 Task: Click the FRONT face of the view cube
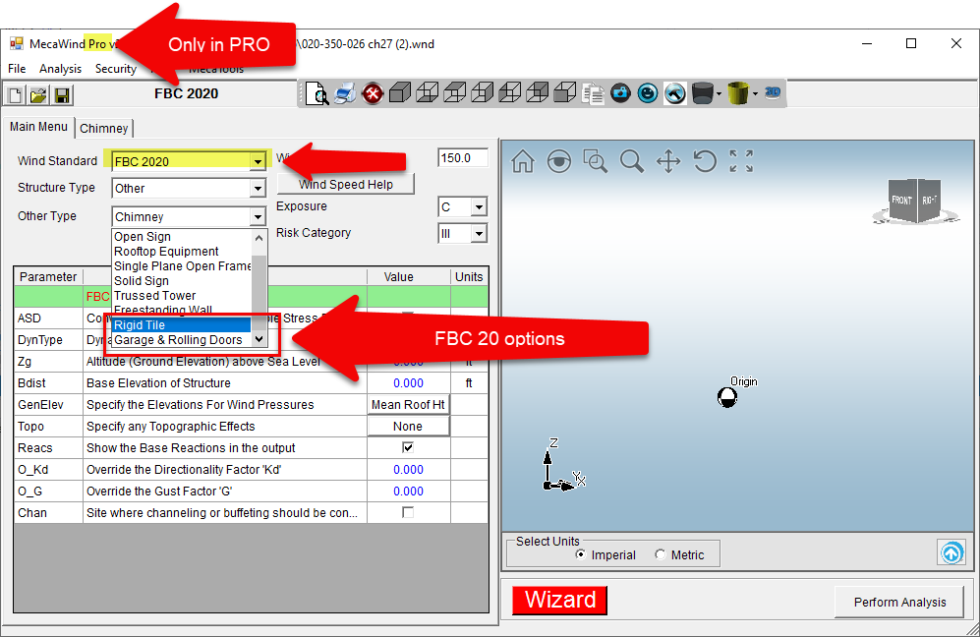[901, 200]
